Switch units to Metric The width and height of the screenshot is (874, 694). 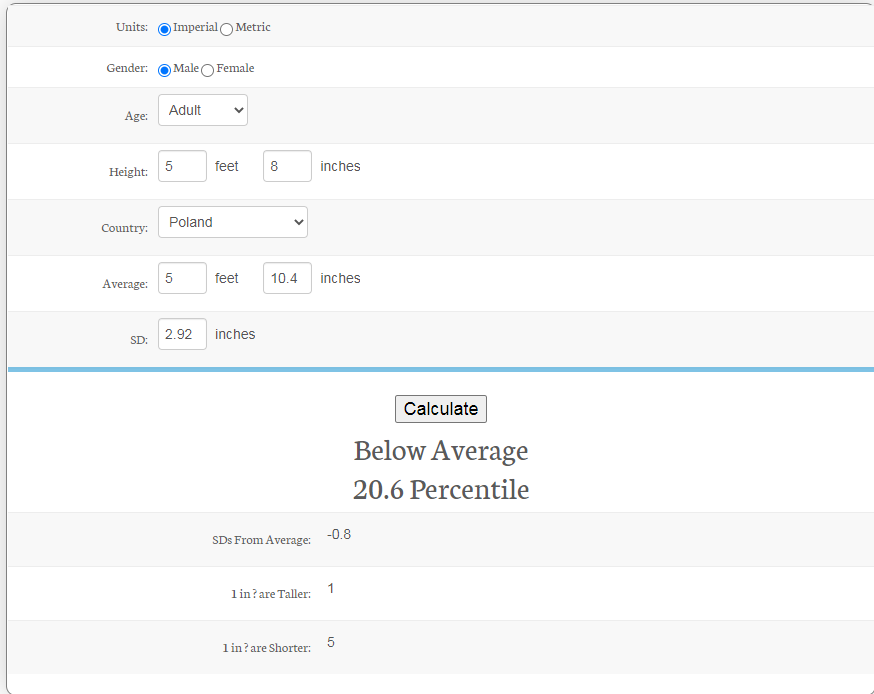[x=226, y=29]
